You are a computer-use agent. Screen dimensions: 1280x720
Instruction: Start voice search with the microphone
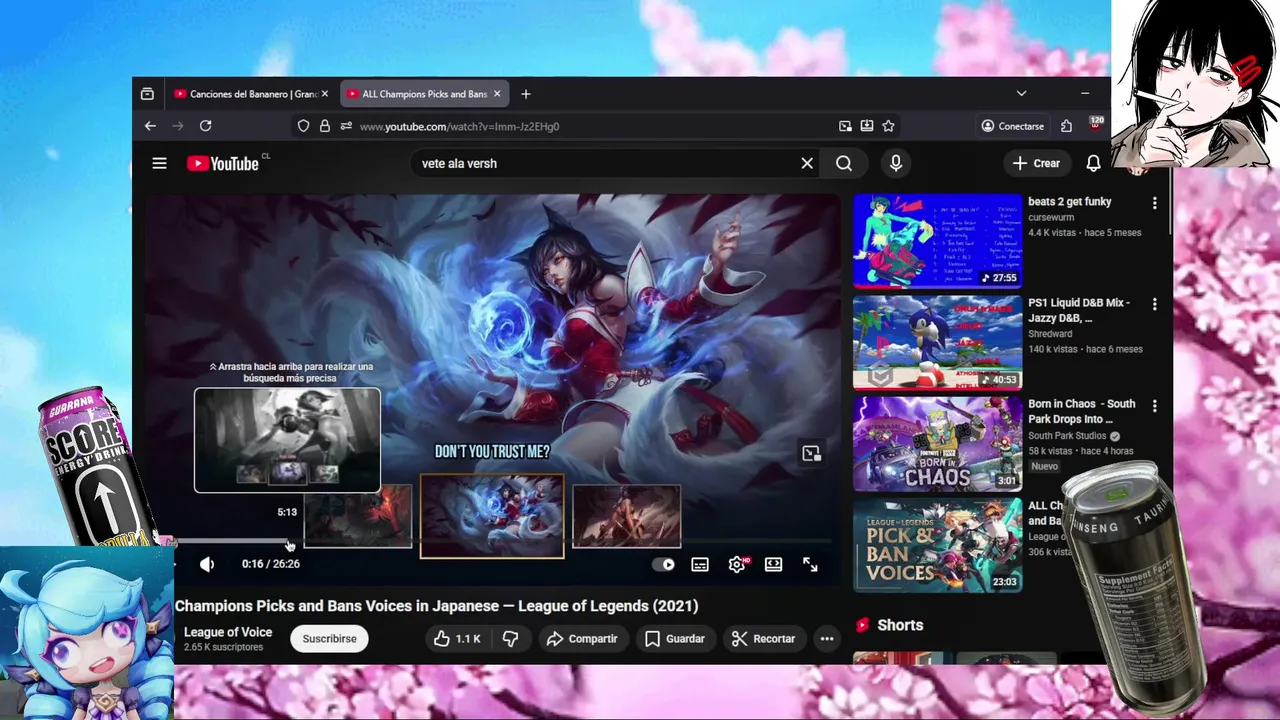(x=896, y=163)
